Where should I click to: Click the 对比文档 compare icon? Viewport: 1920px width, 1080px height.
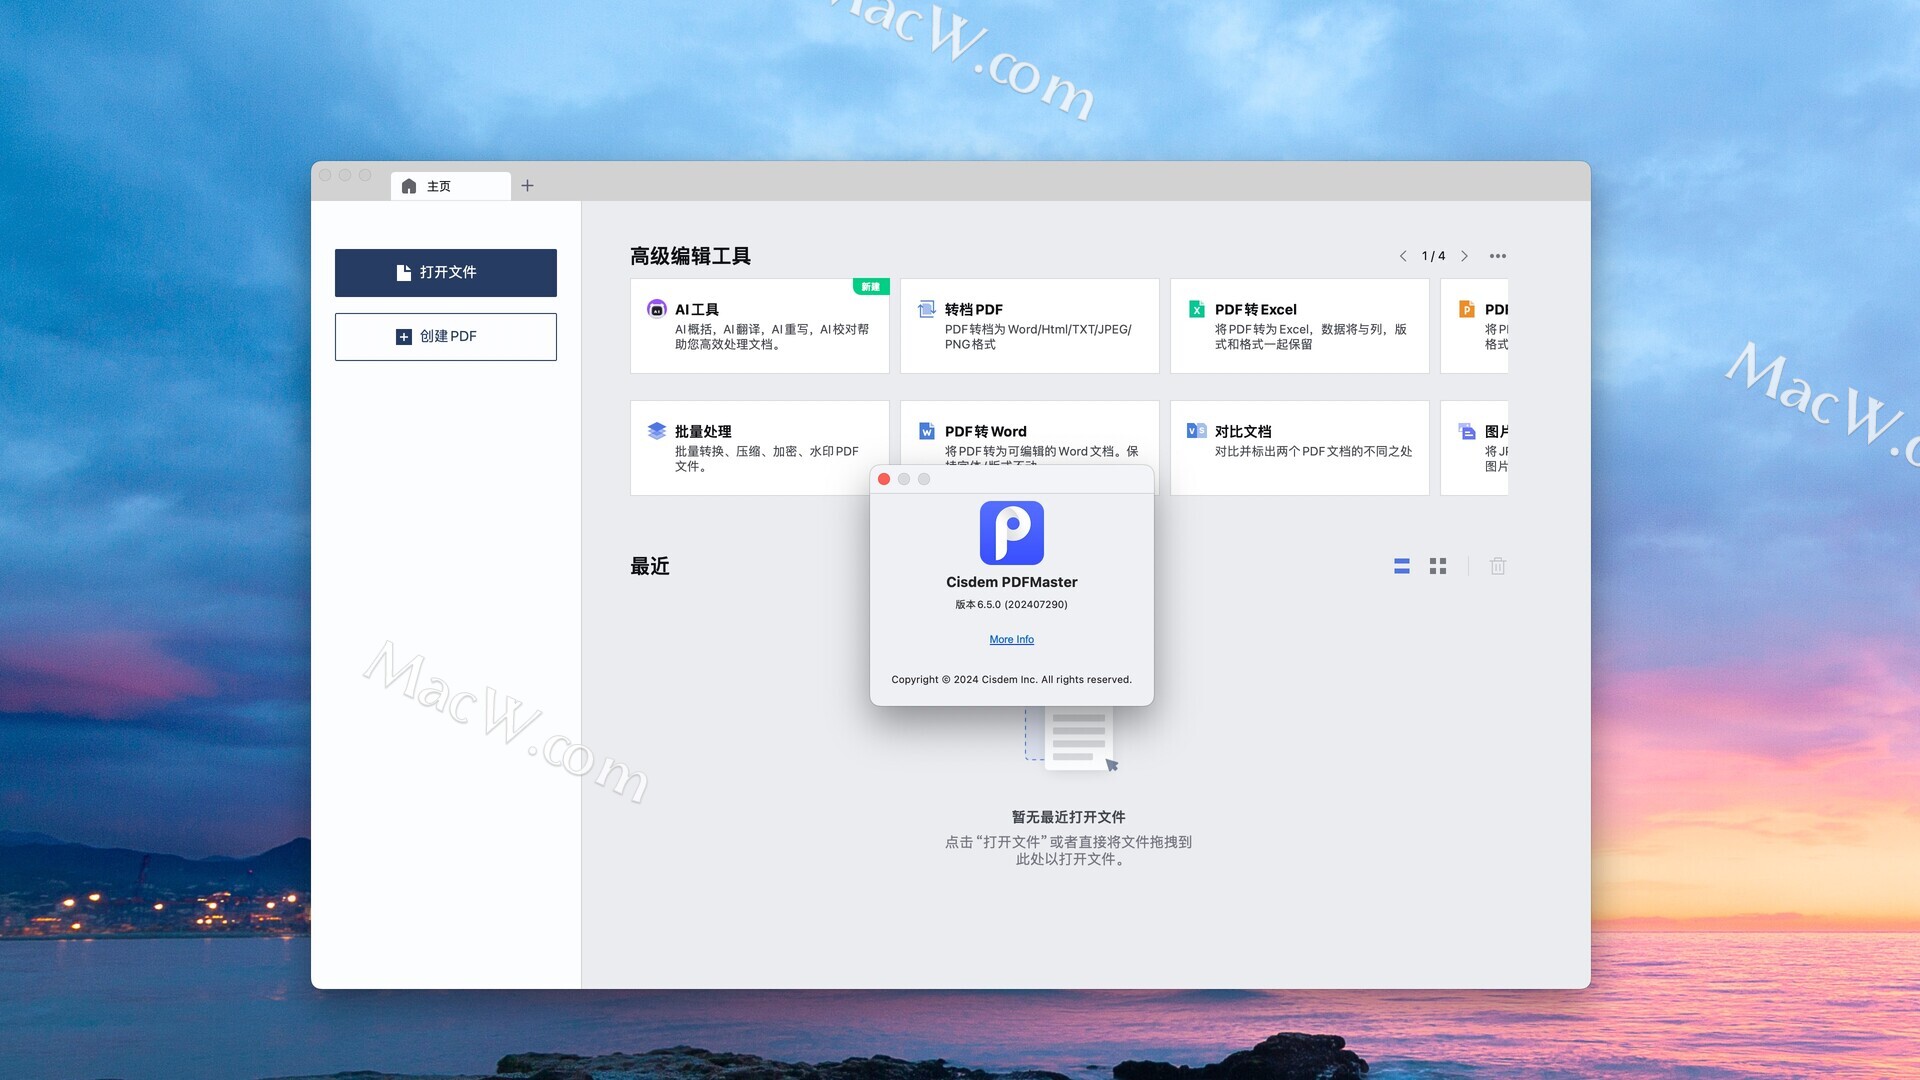(1196, 431)
